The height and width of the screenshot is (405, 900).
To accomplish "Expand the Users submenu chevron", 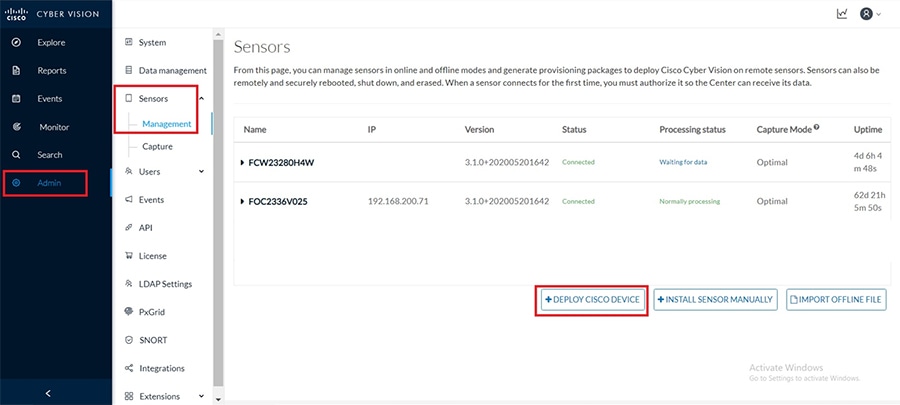I will (201, 172).
